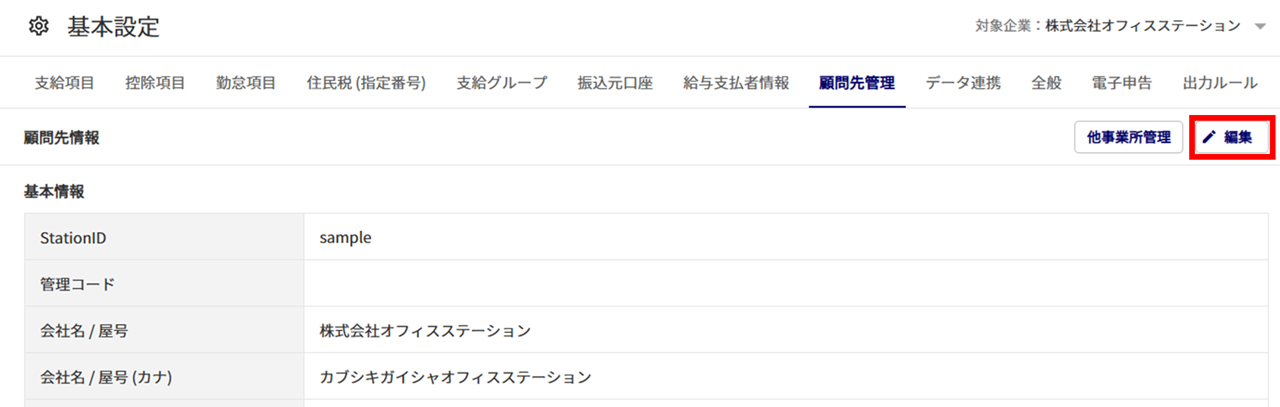1280x407 pixels.
Task: Click the 編集 button
Action: 1231,138
